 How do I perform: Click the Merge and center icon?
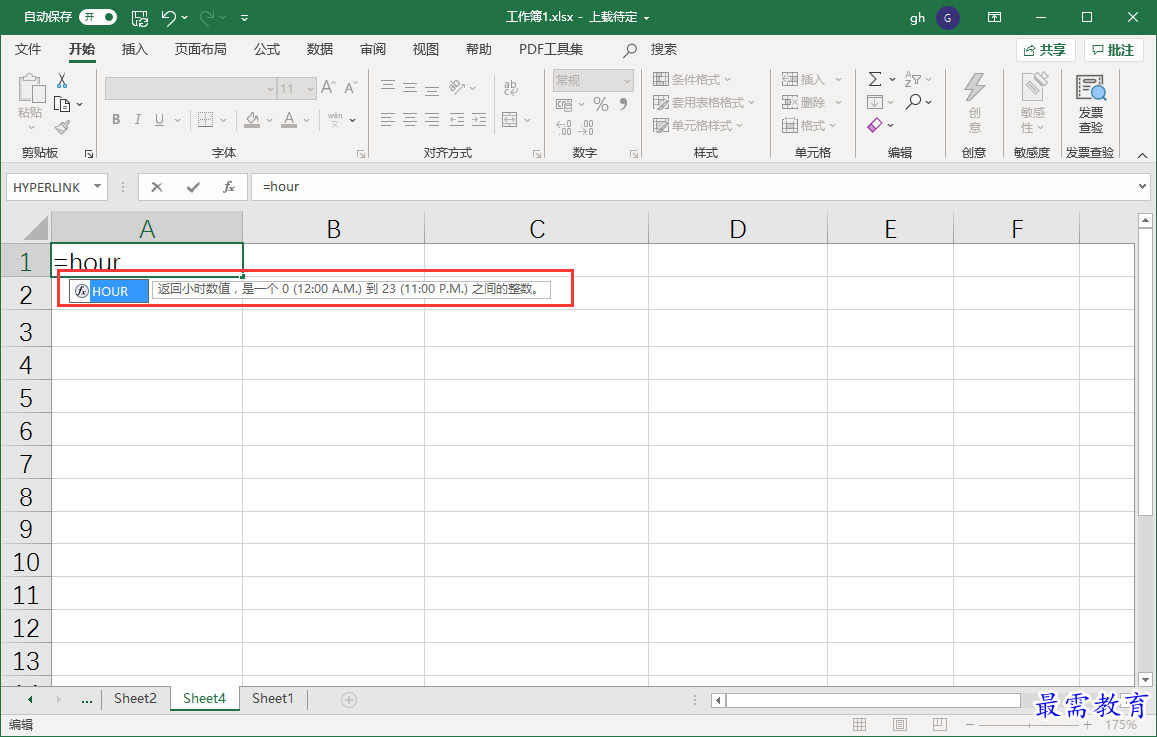pyautogui.click(x=509, y=120)
